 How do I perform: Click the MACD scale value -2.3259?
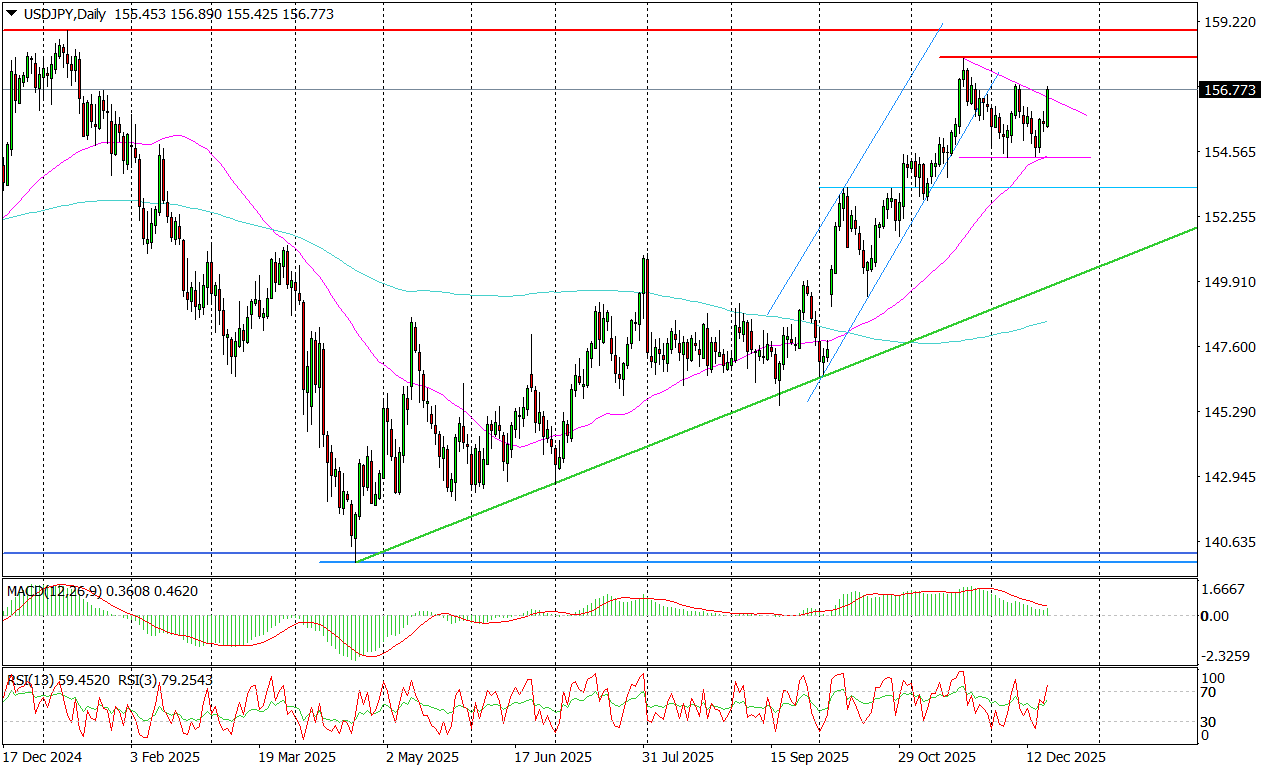point(1224,656)
